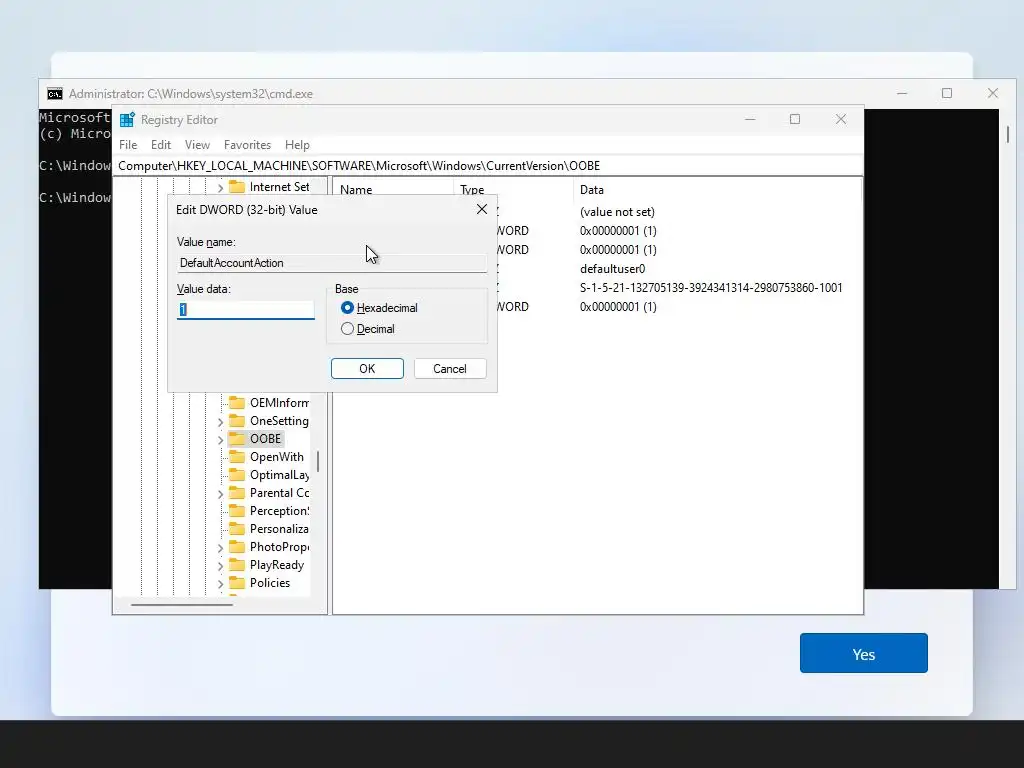Close the cmd.exe window
Image resolution: width=1024 pixels, height=768 pixels.
tap(993, 93)
